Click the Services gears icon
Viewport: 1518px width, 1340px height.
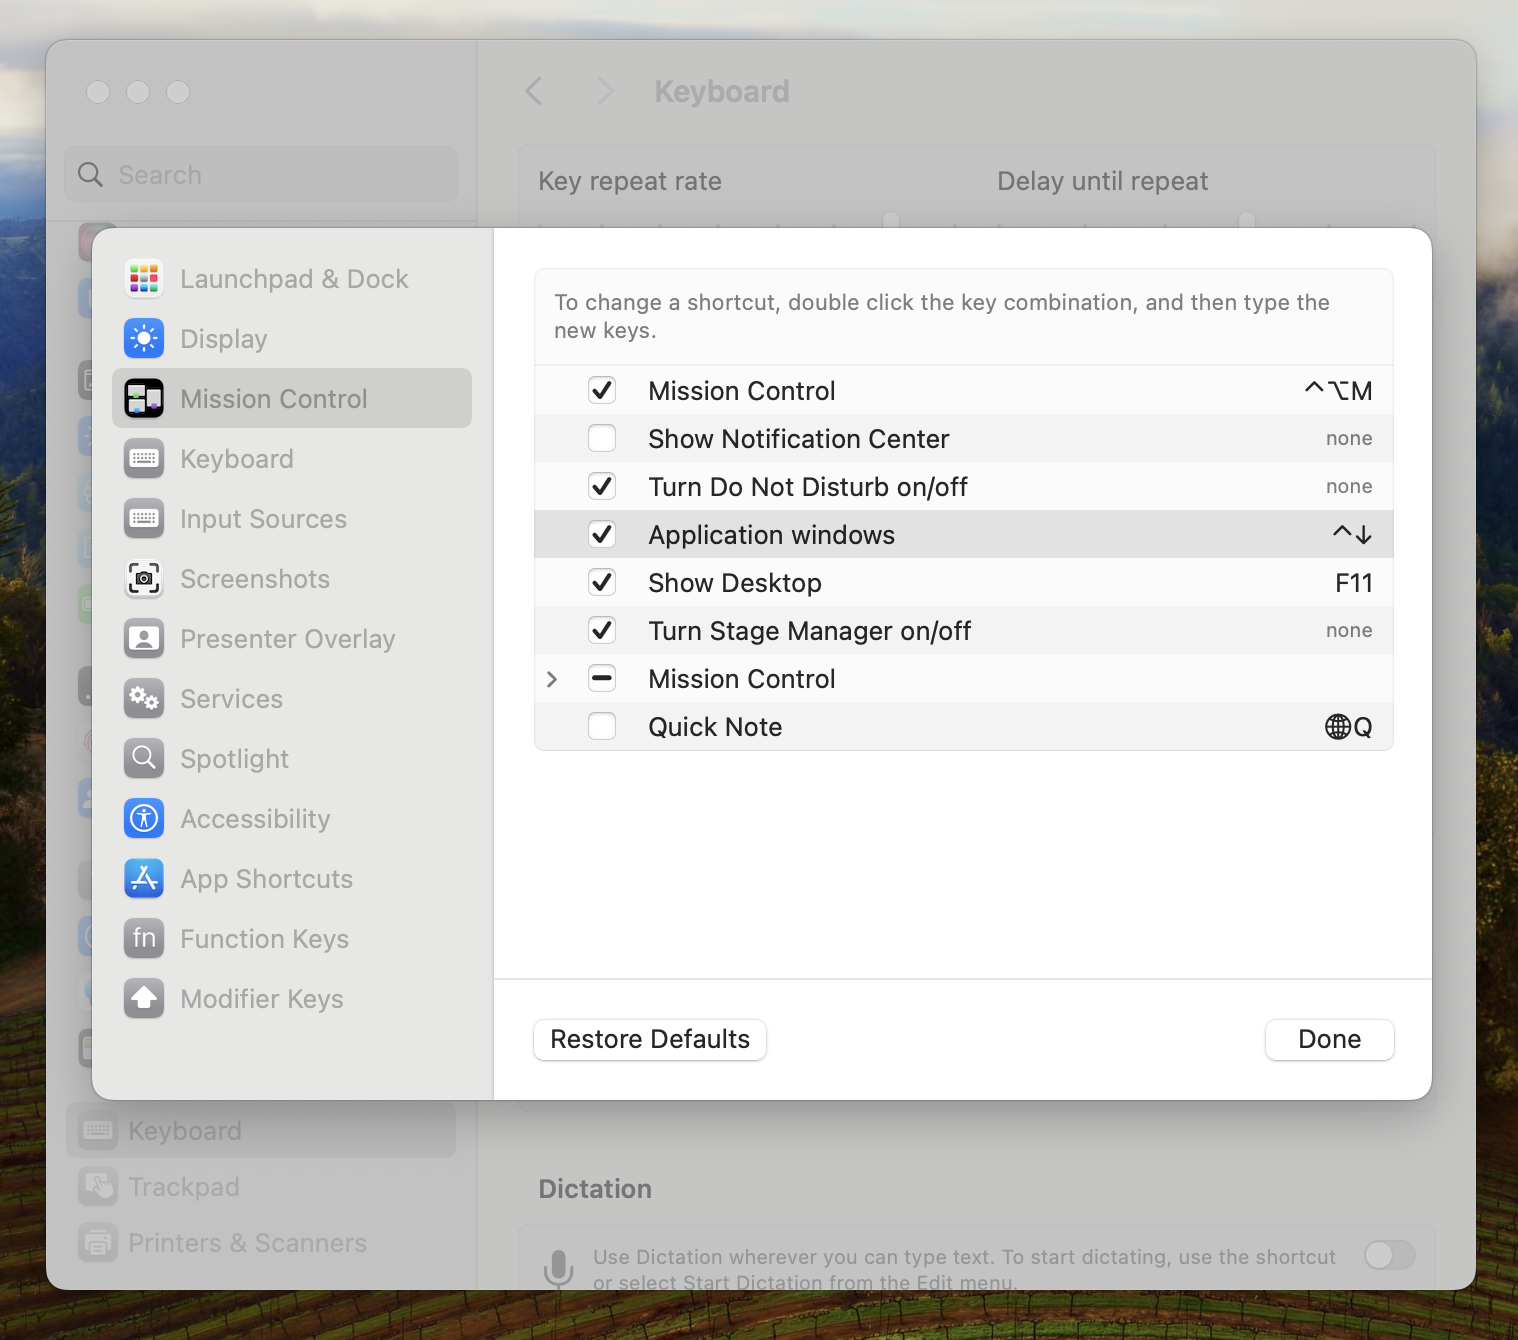[144, 698]
